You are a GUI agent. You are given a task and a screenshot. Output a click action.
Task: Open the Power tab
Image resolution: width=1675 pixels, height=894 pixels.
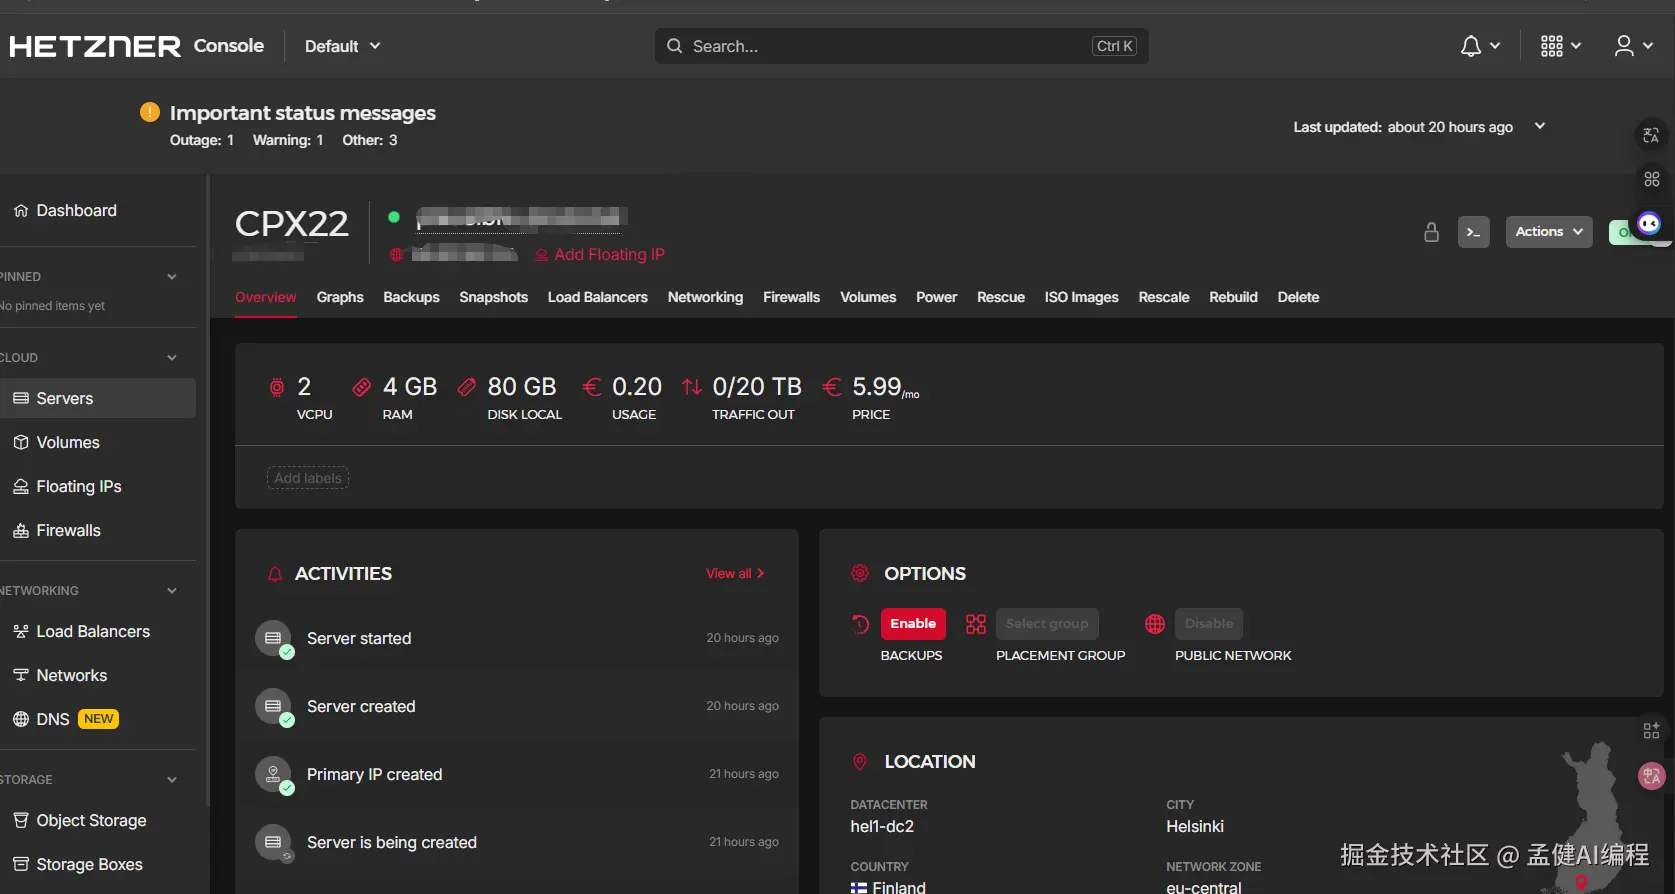[x=936, y=297]
